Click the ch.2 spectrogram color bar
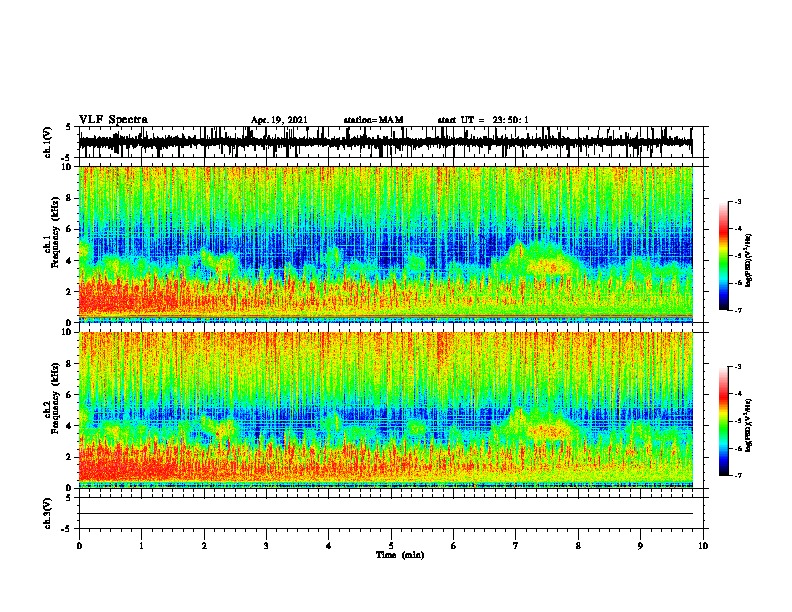The image size is (792, 612). [x=723, y=421]
